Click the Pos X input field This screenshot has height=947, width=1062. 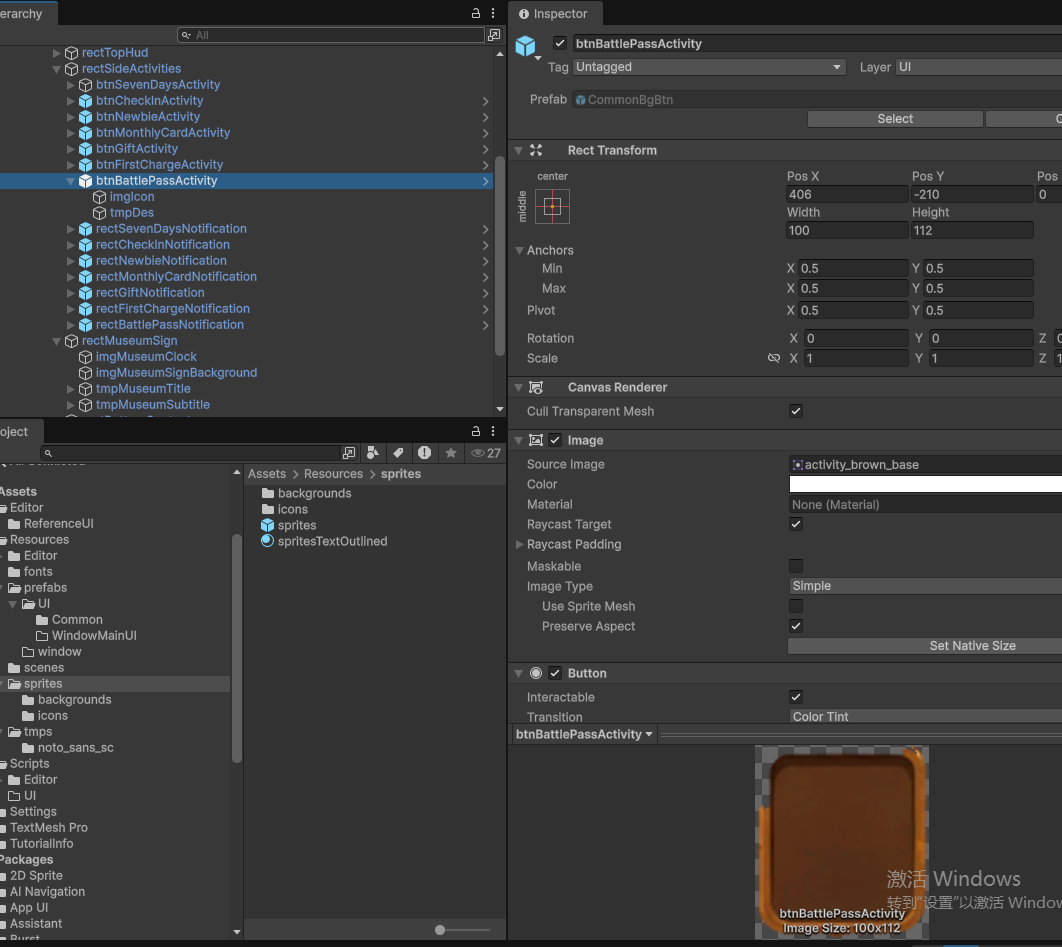[847, 194]
